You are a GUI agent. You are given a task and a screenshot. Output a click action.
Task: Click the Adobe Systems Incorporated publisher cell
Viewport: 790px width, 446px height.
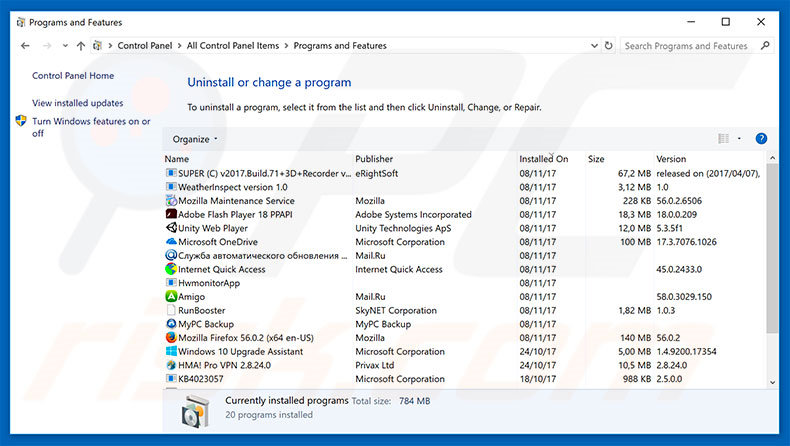tap(413, 215)
